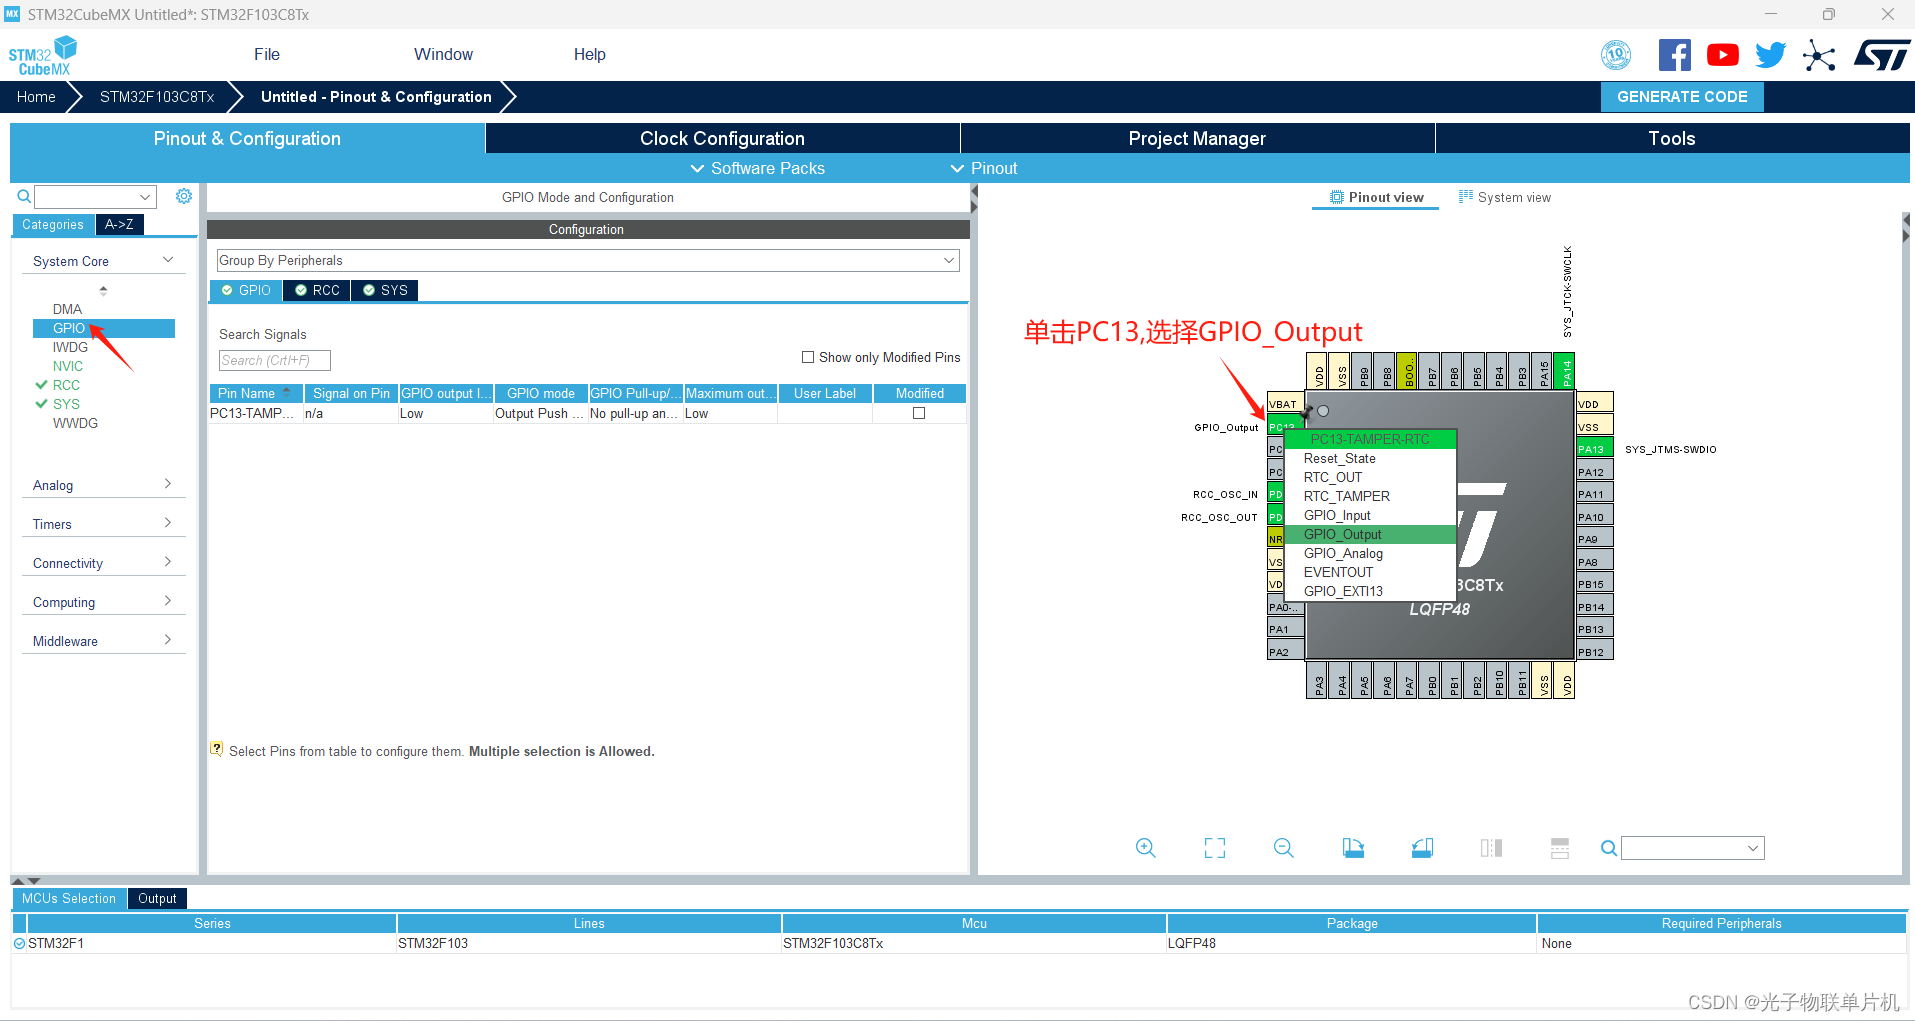This screenshot has height=1021, width=1915.
Task: Fit the chip view to window
Action: pos(1215,848)
